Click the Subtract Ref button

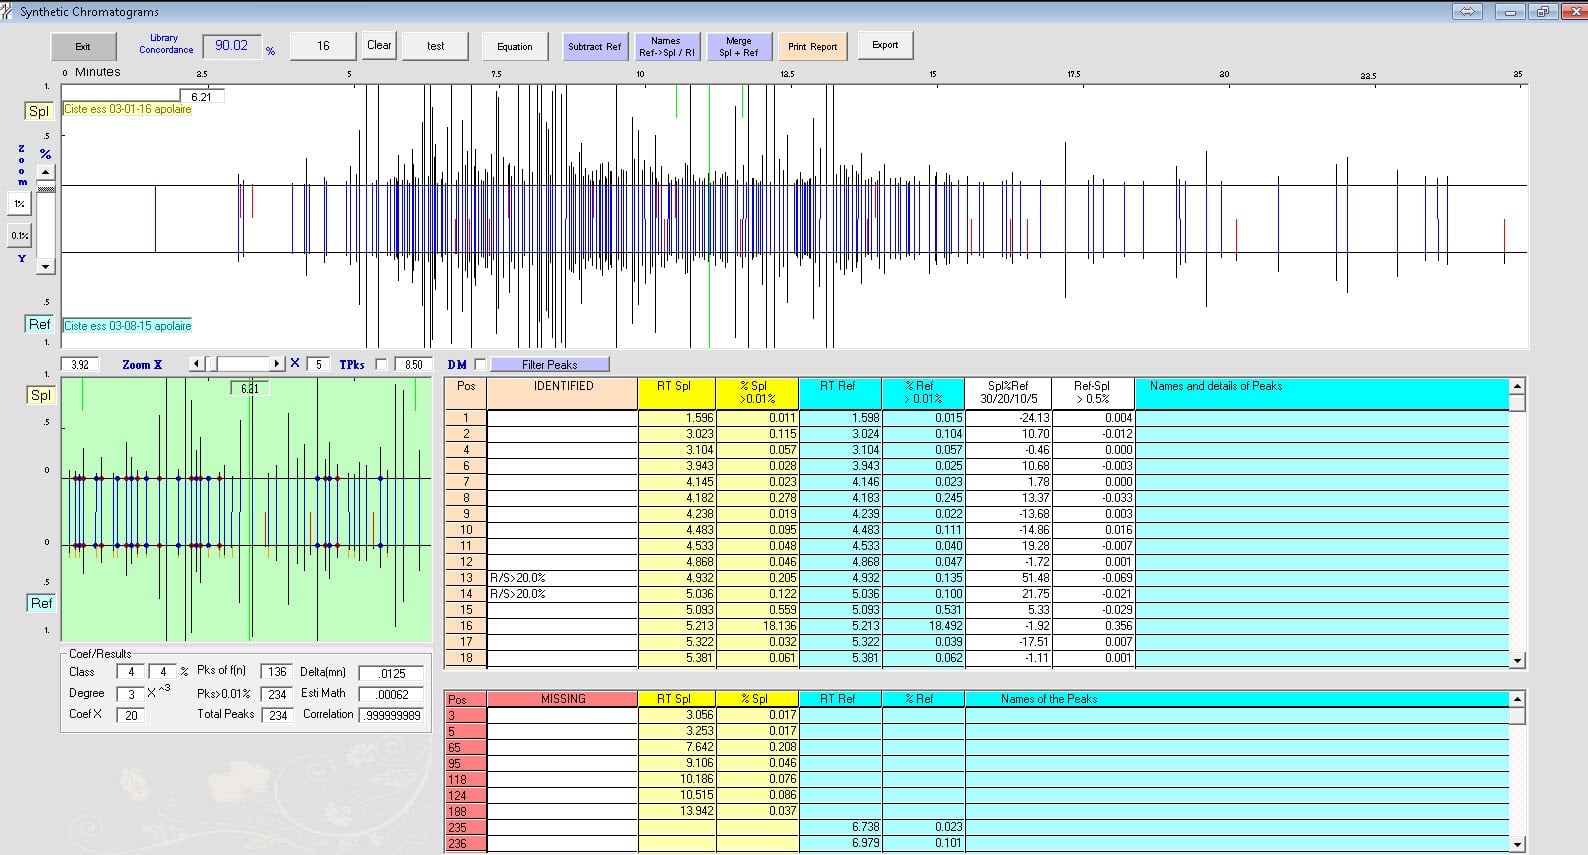(x=594, y=46)
